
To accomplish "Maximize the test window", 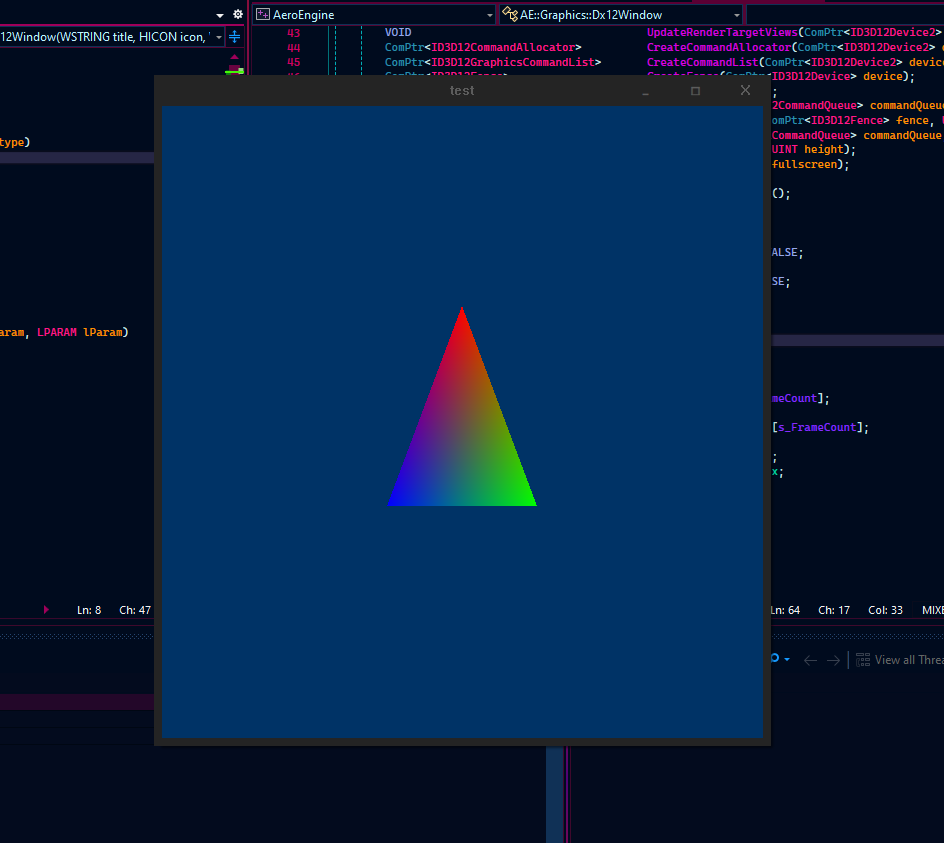I will point(695,91).
